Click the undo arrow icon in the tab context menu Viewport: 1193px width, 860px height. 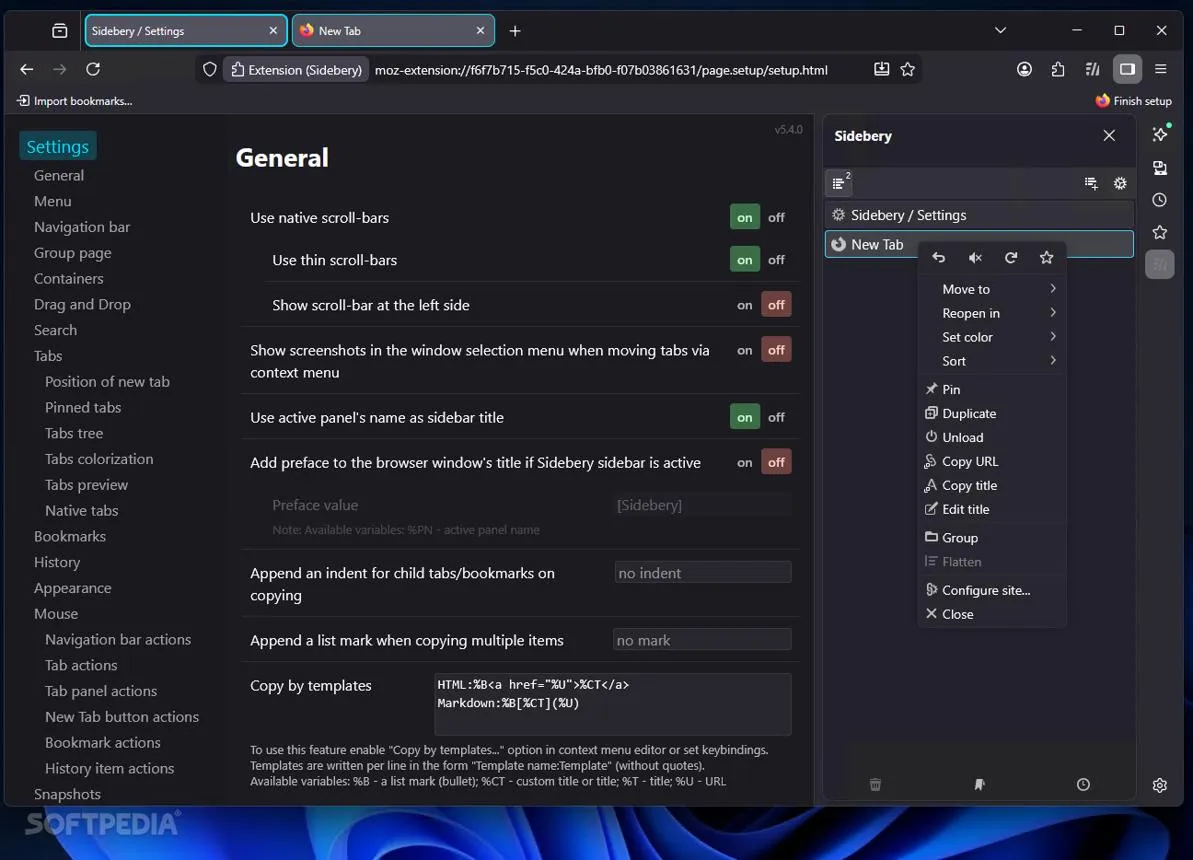coord(939,258)
